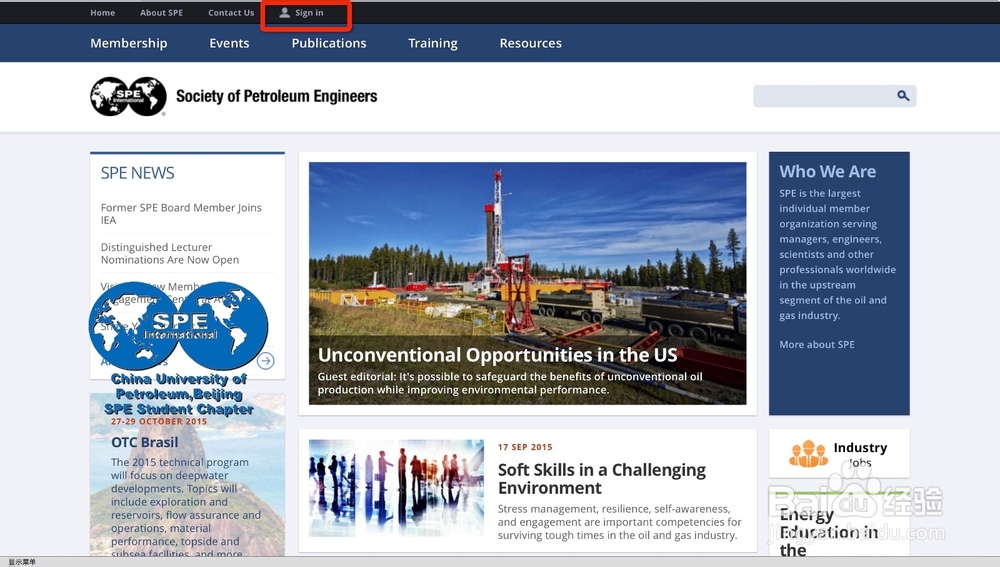This screenshot has width=1000, height=567.
Task: Open the business silhouettes article thumbnail
Action: (x=396, y=488)
